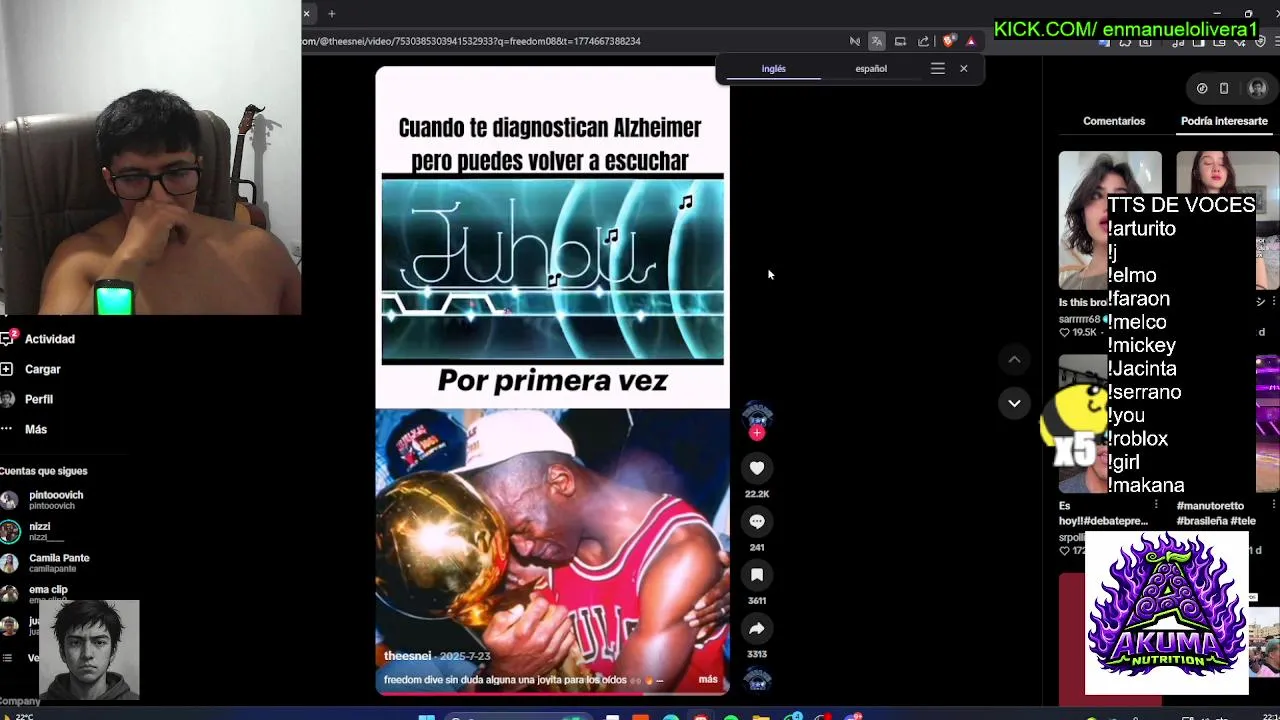1280x720 pixels.
Task: Open a new browser tab with plus
Action: [x=331, y=13]
